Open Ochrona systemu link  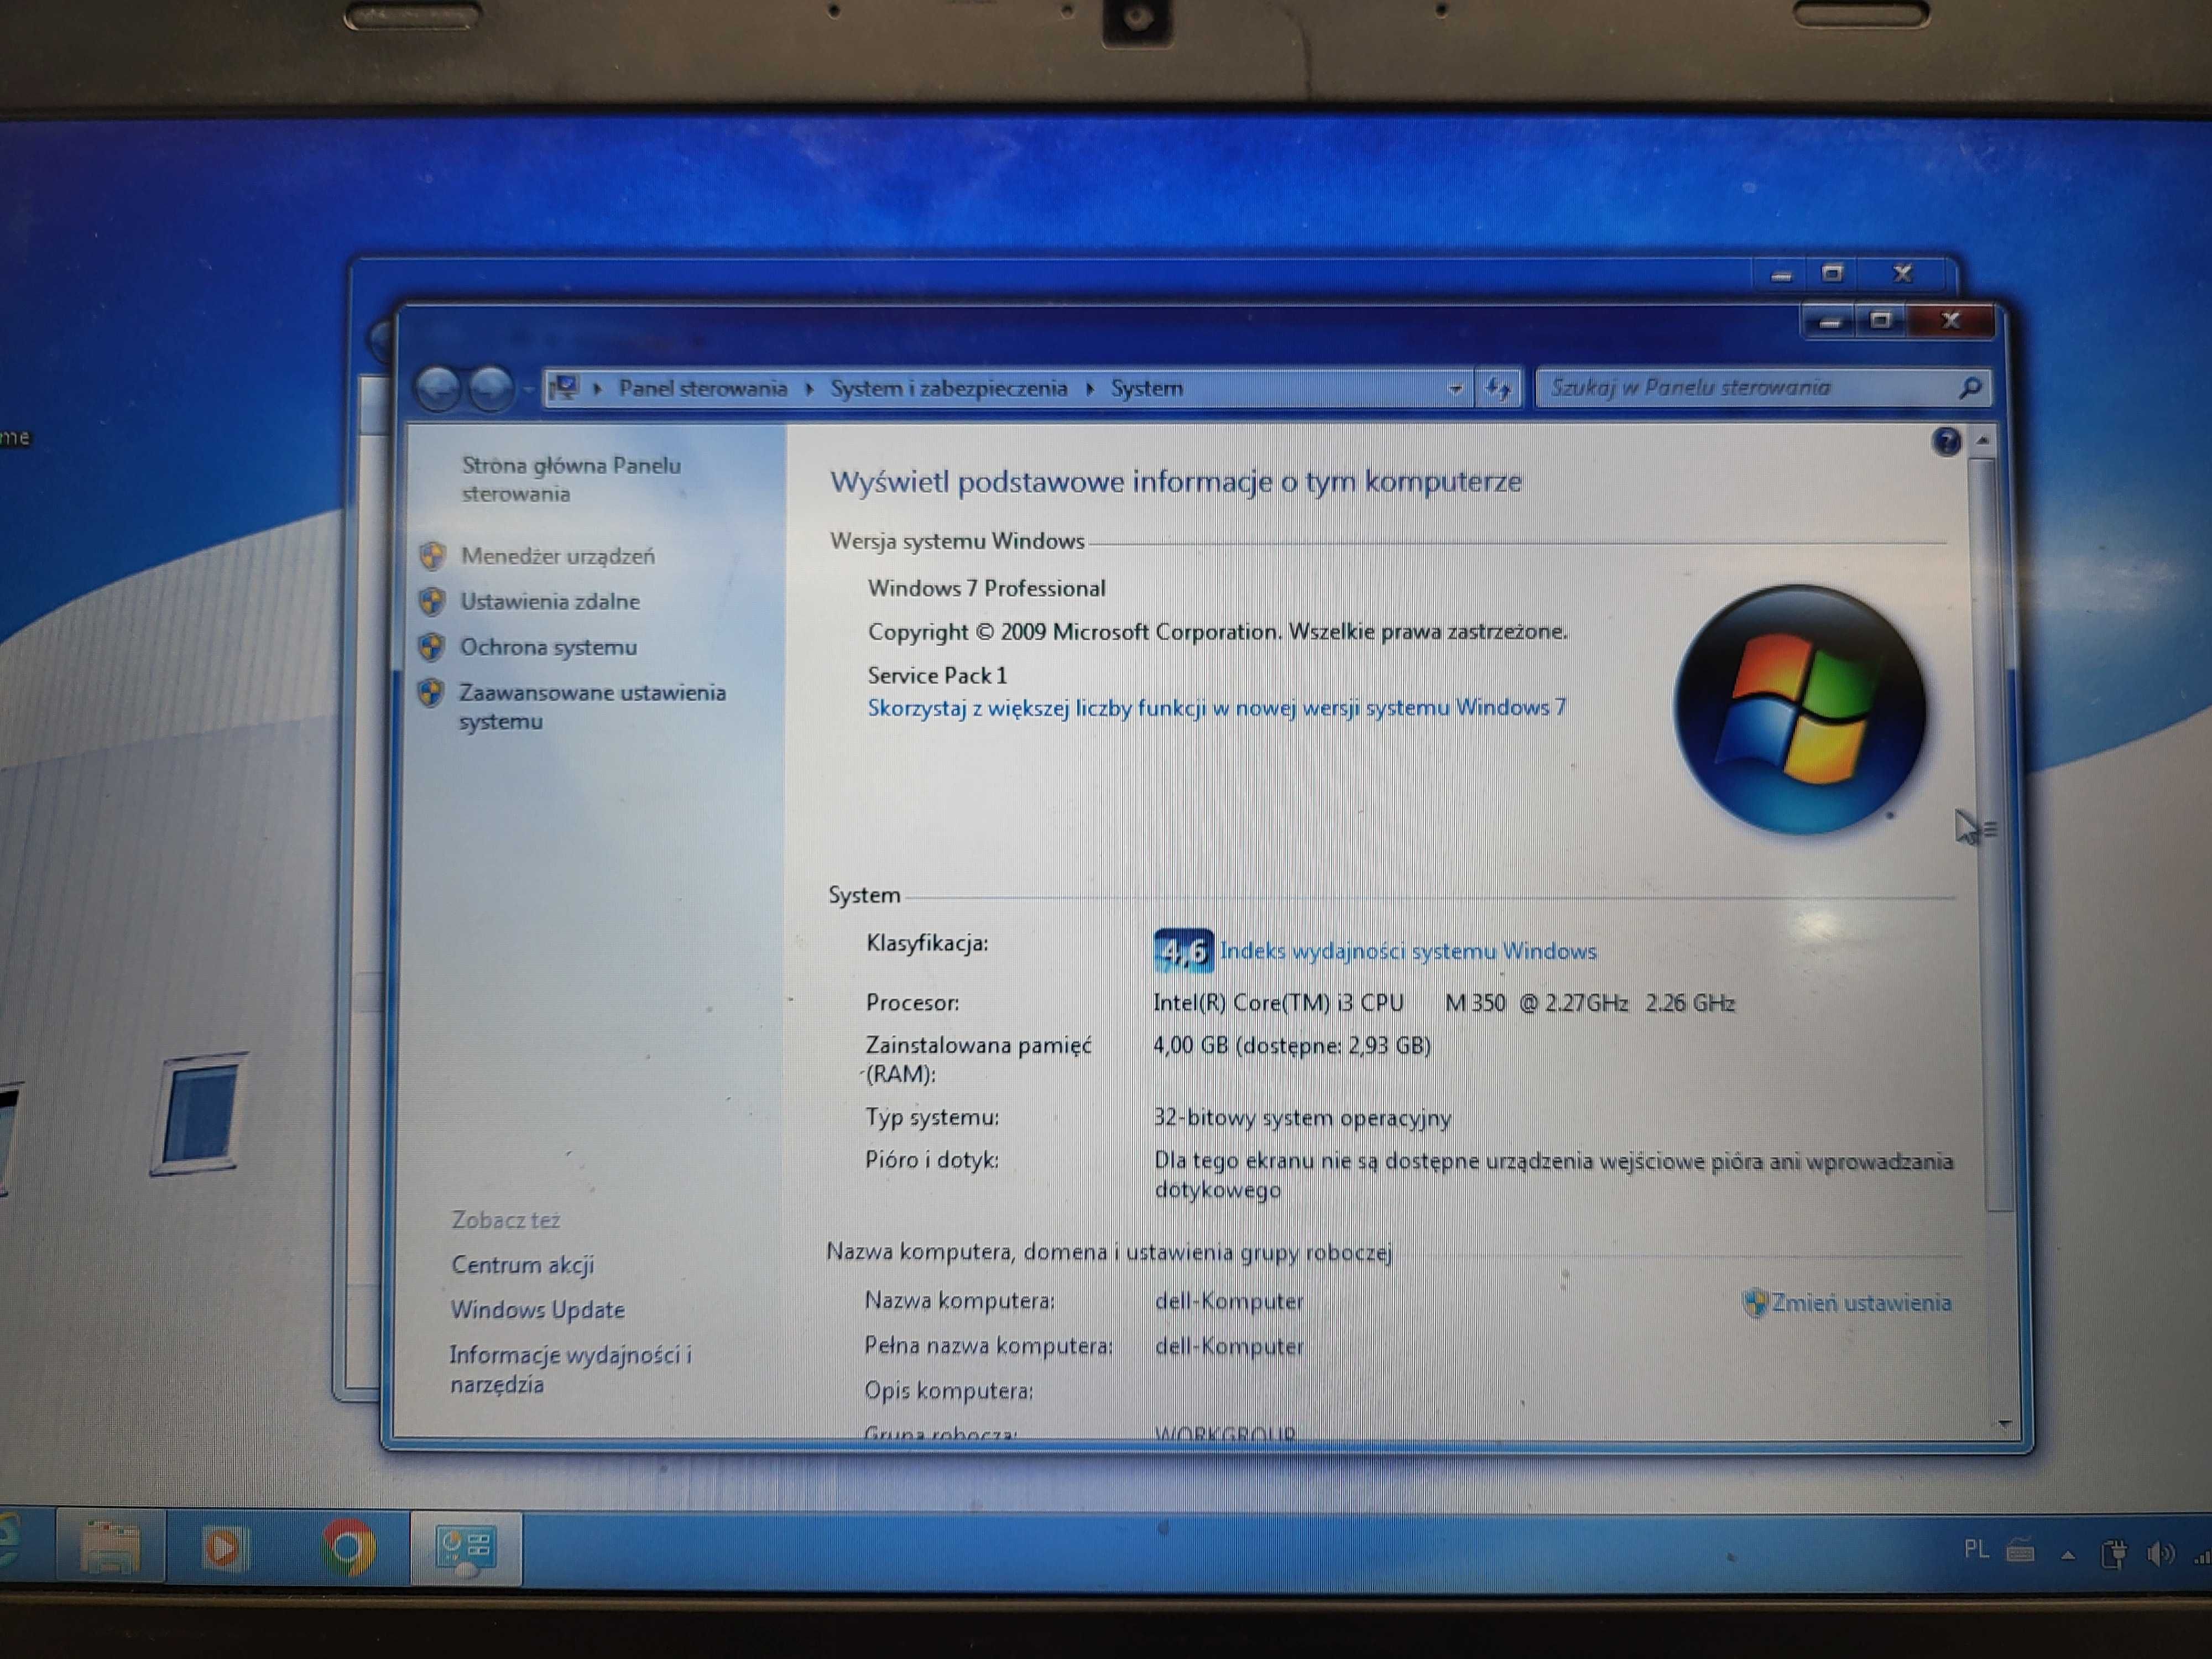click(548, 647)
